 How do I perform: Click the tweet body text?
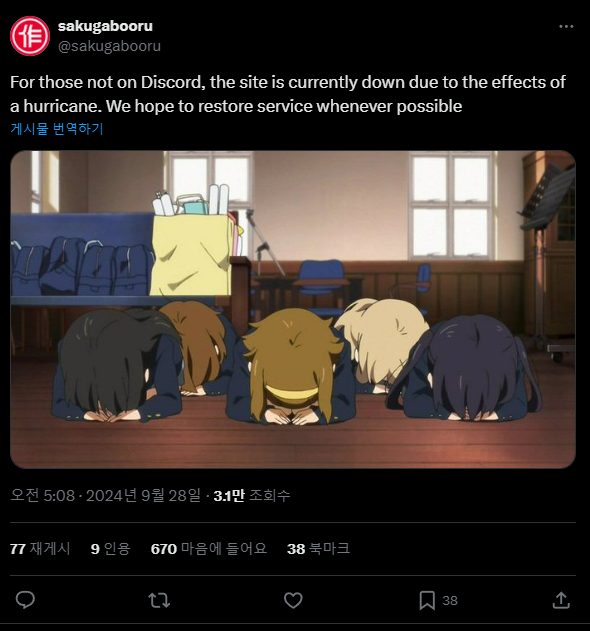tap(288, 94)
